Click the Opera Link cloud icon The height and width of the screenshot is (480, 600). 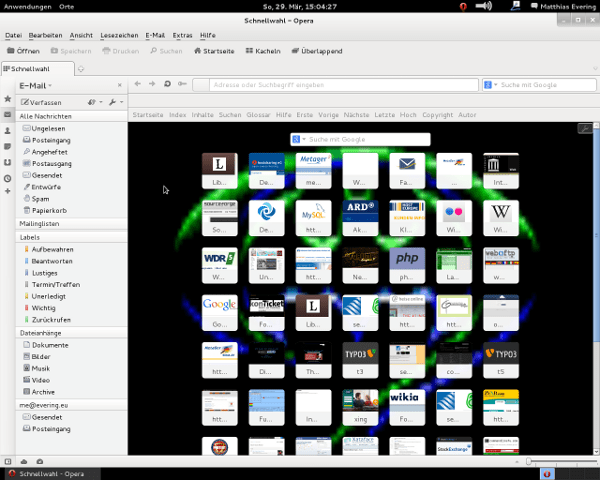click(24, 462)
